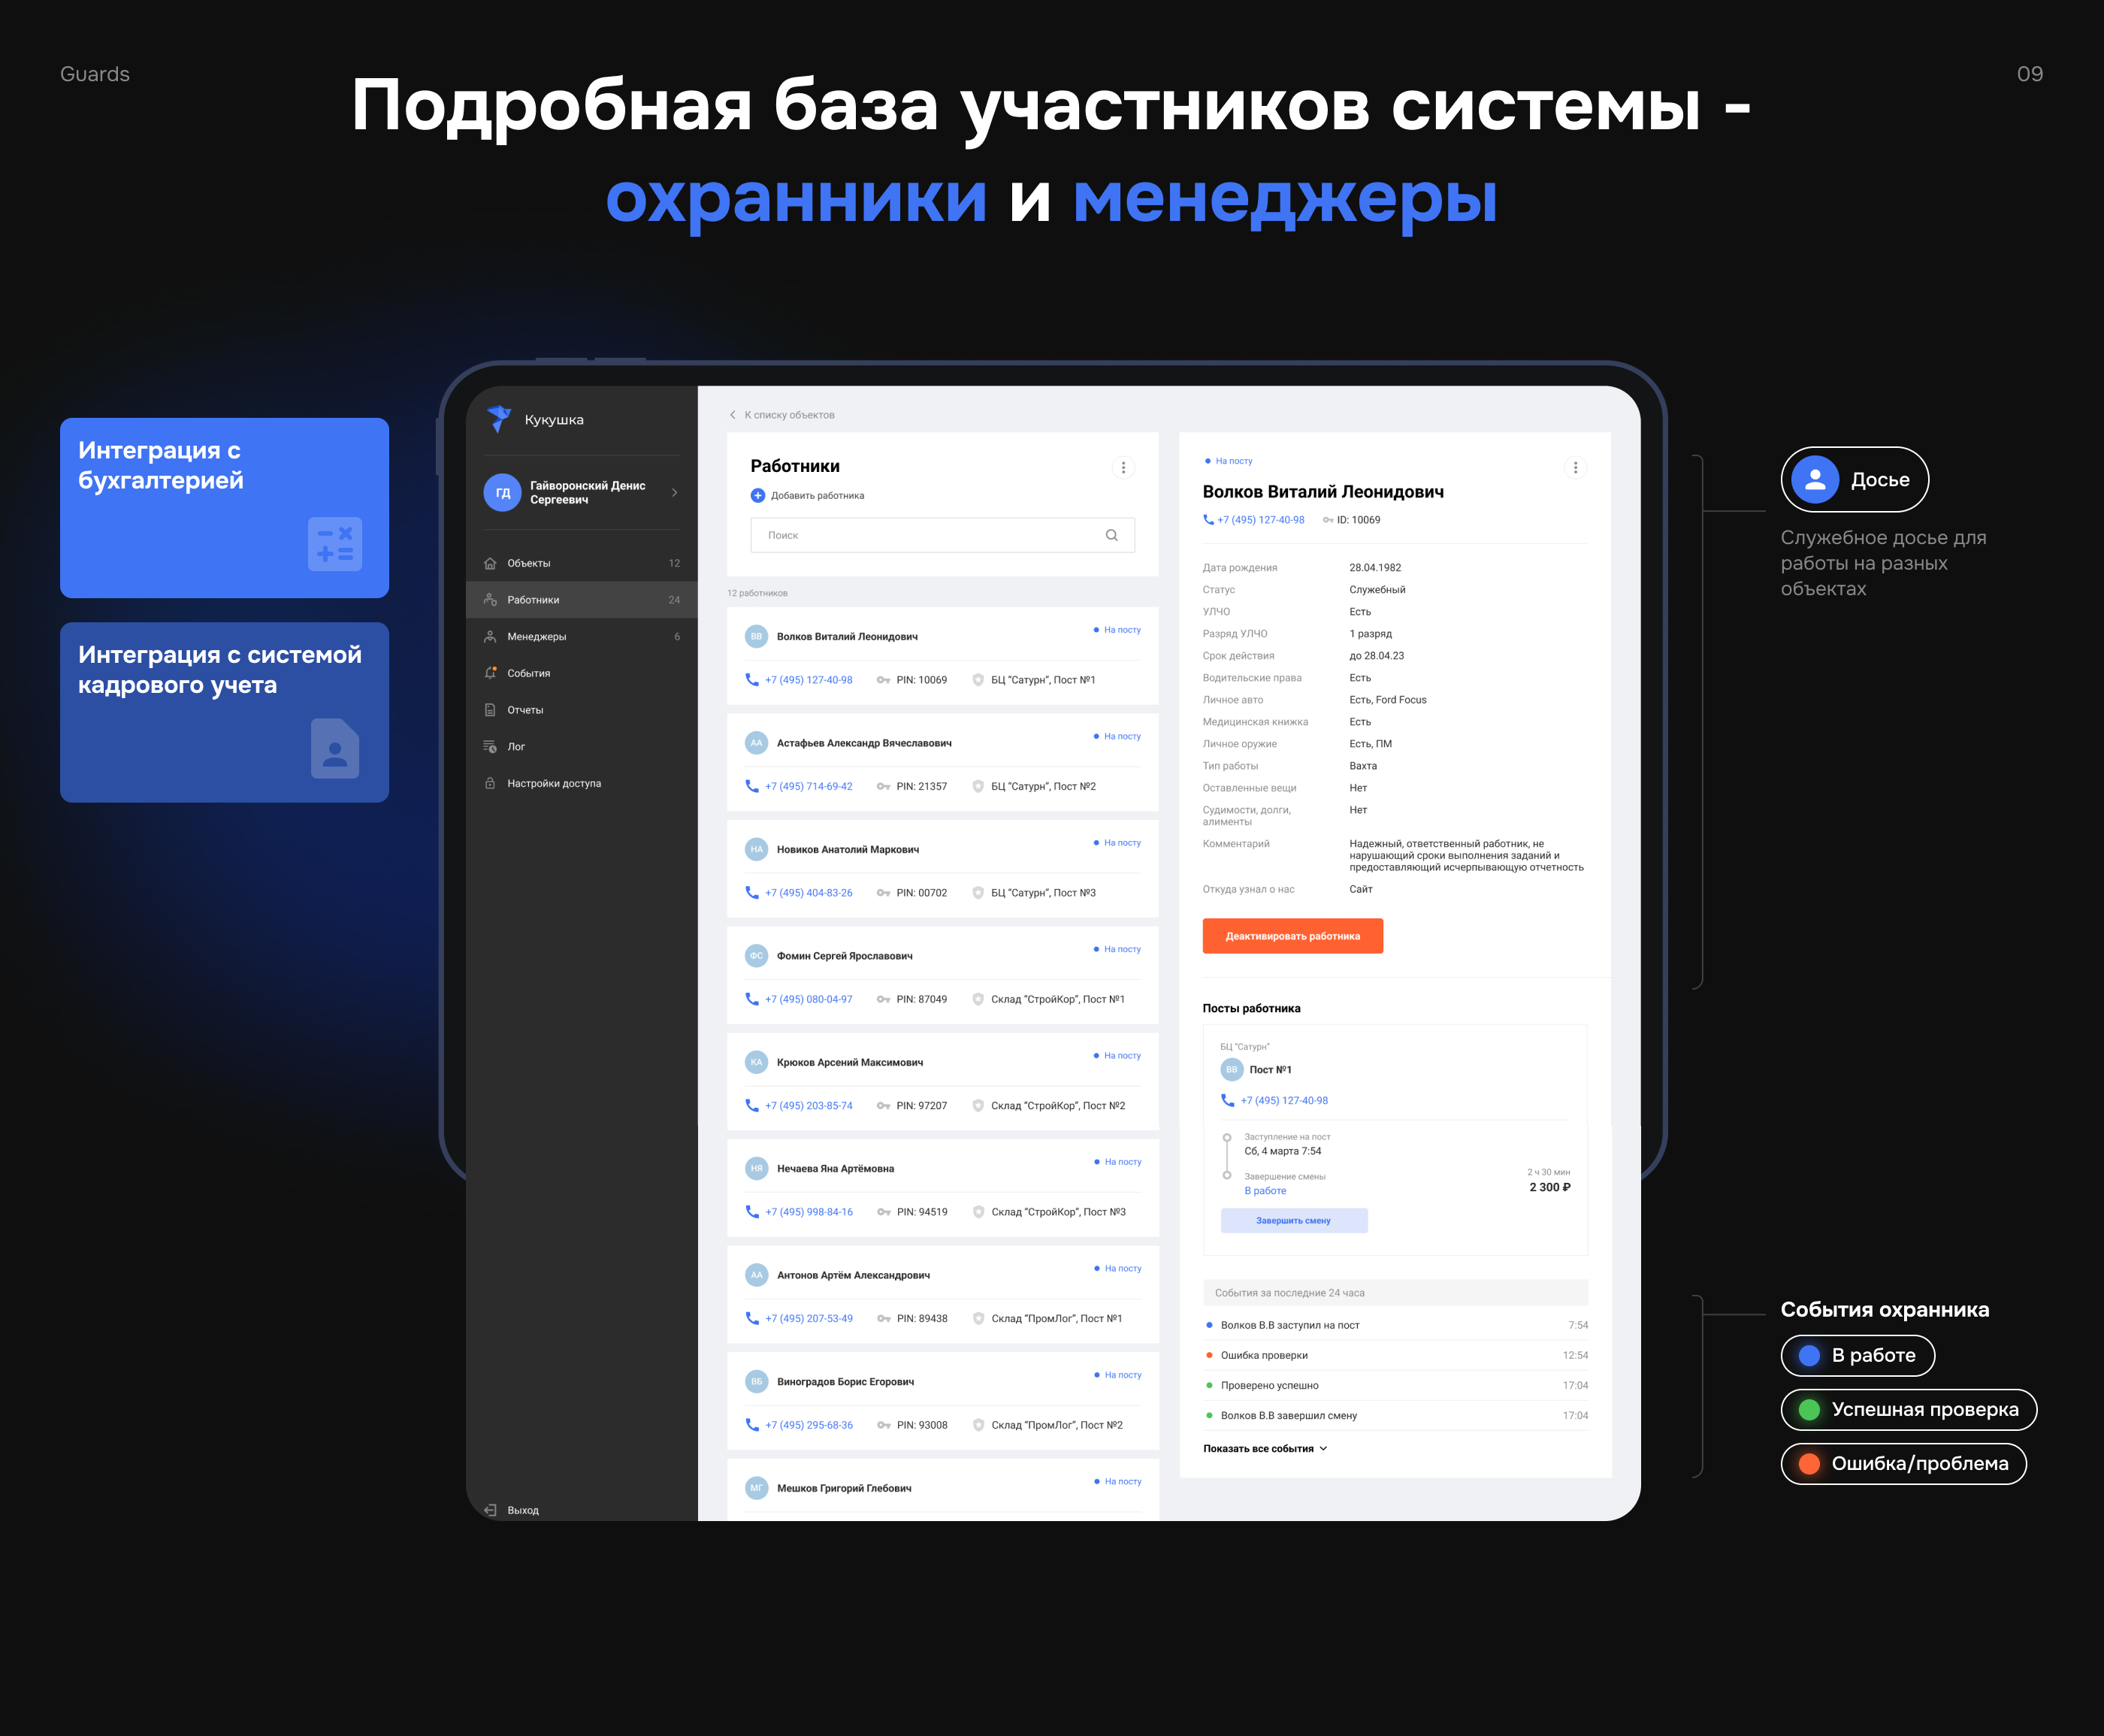Click the blue plus Добавить работника icon
The width and height of the screenshot is (2104, 1736).
coord(758,495)
